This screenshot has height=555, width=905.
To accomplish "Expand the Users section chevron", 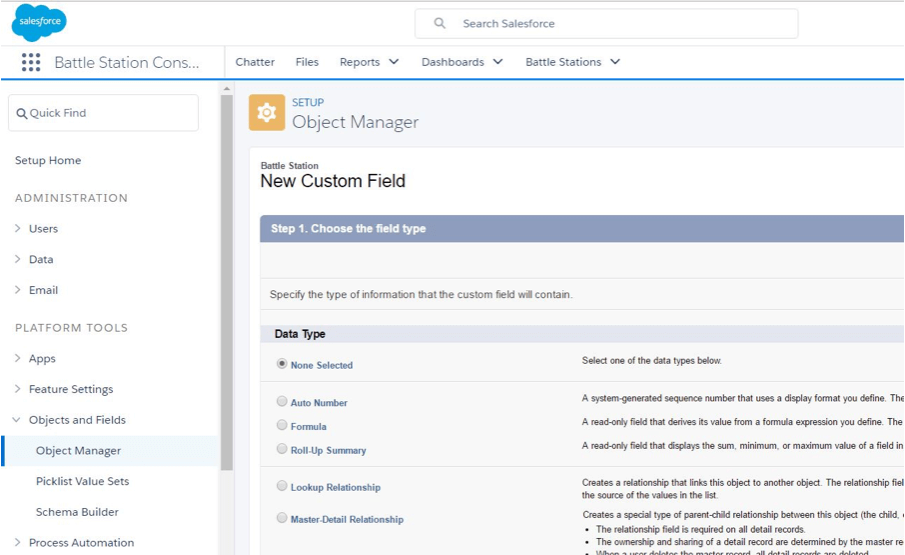I will pos(17,228).
